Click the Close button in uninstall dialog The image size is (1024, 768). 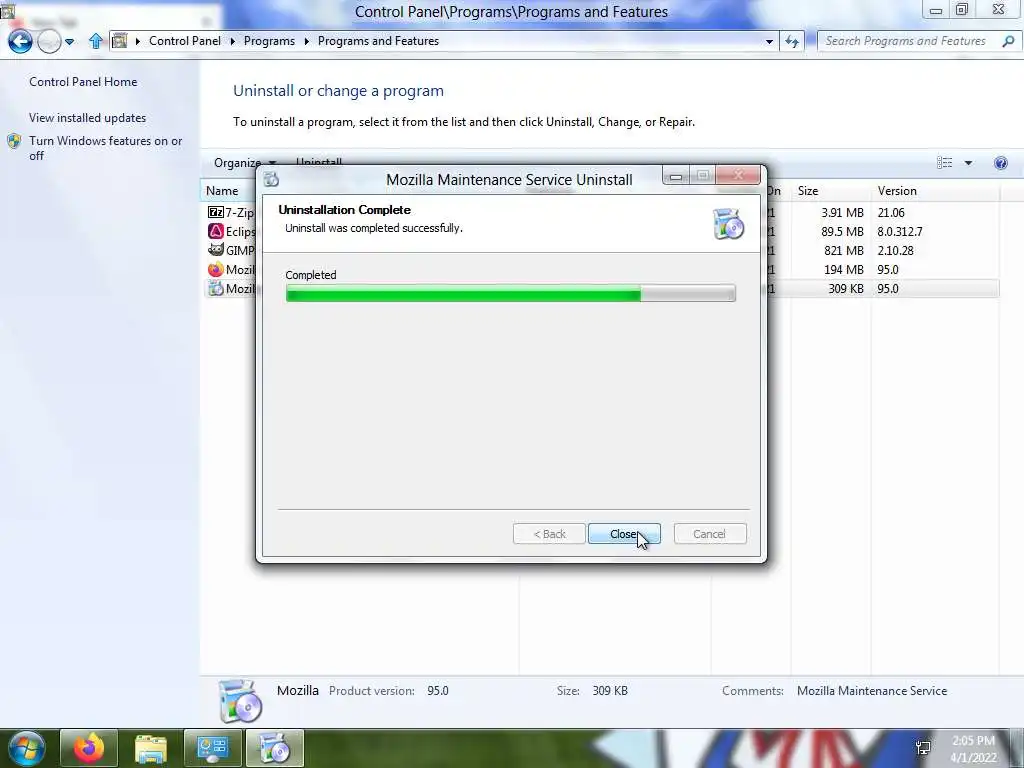[x=624, y=534]
